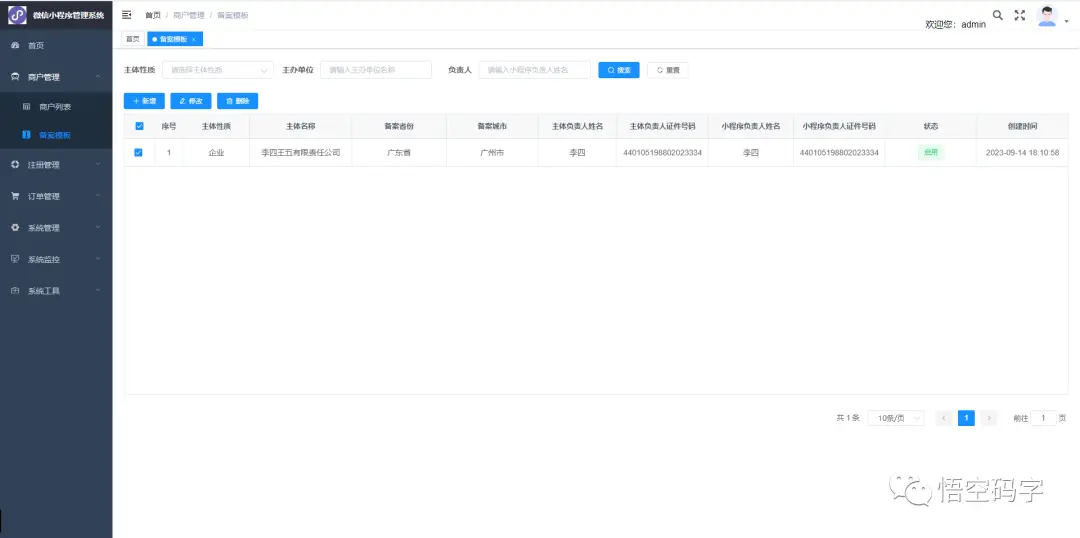This screenshot has width=1080, height=538.
Task: Expand the 系统监控 menu chevron
Action: click(x=98, y=259)
